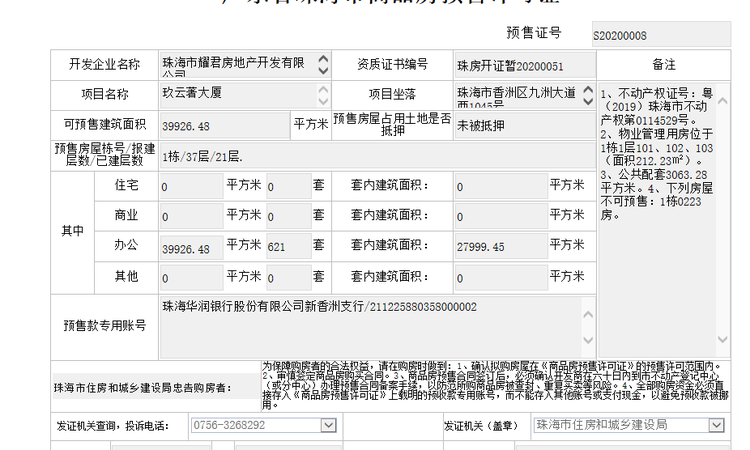This screenshot has width=750, height=450.
Task: Click the 其他 row label
Action: (126, 276)
